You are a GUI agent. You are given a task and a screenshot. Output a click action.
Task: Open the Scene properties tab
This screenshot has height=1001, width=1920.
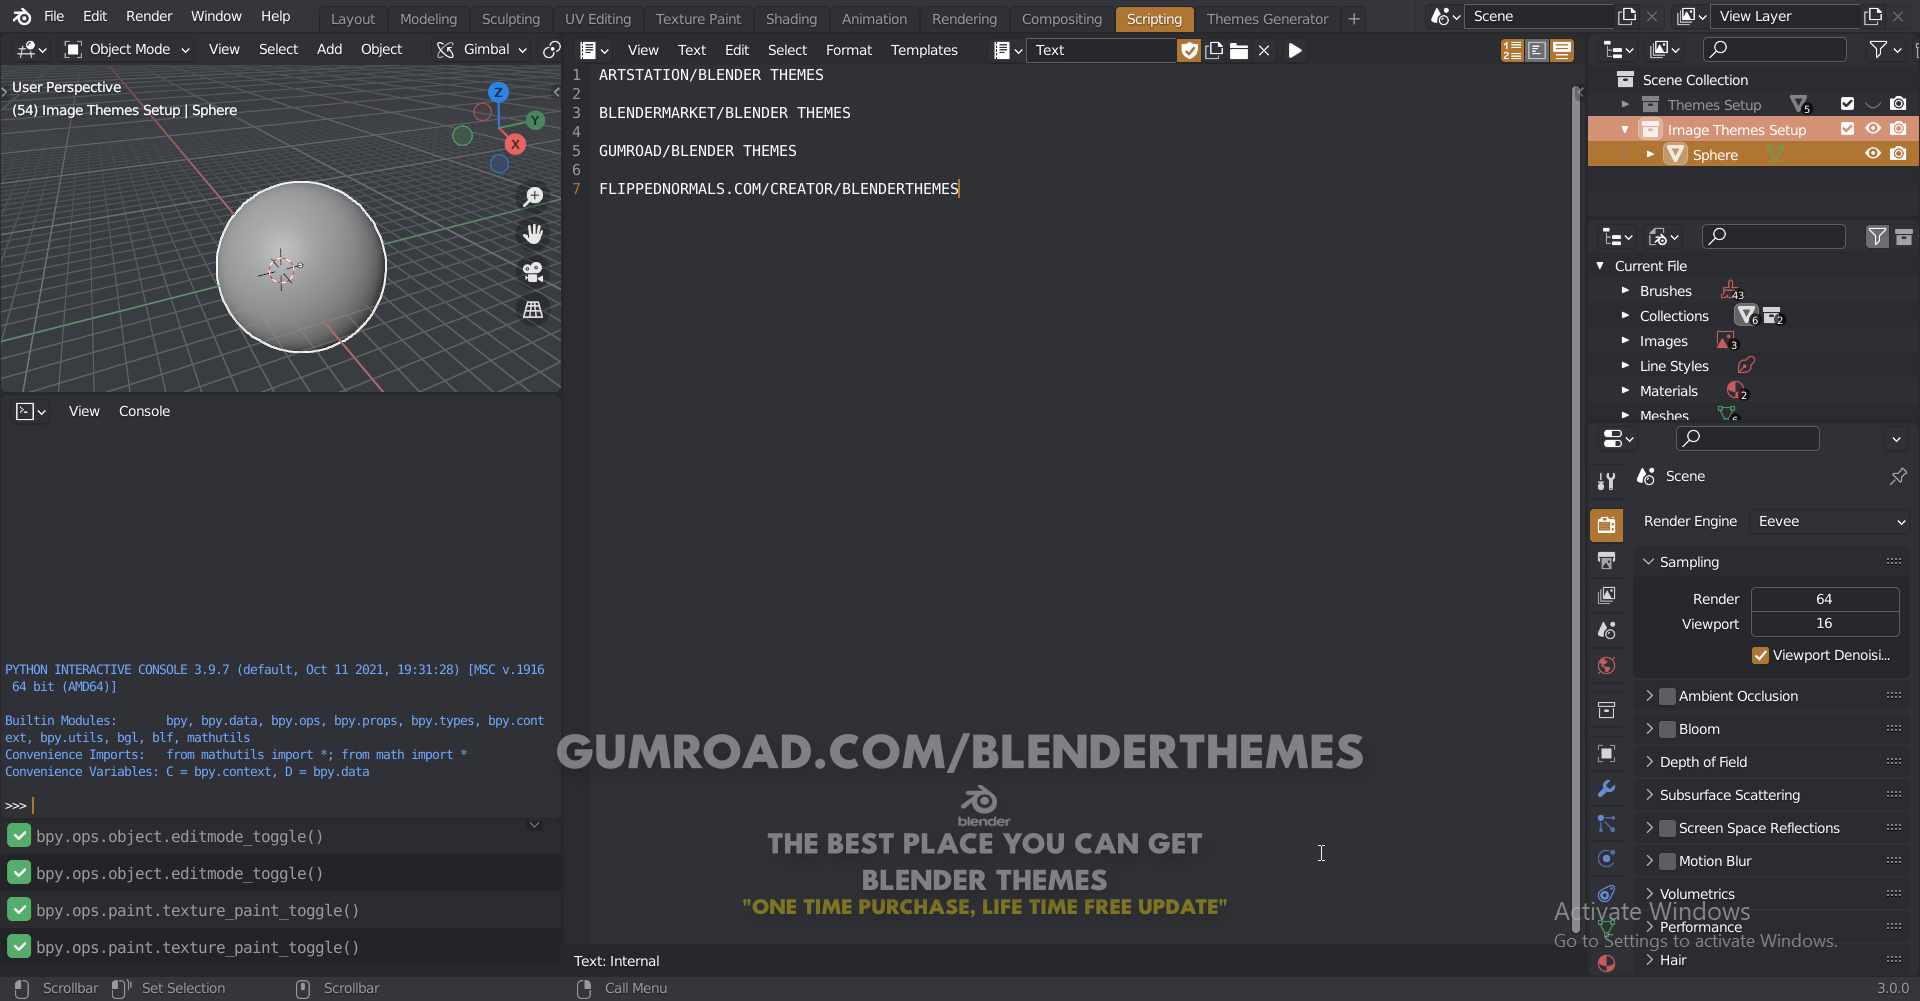pos(1607,630)
